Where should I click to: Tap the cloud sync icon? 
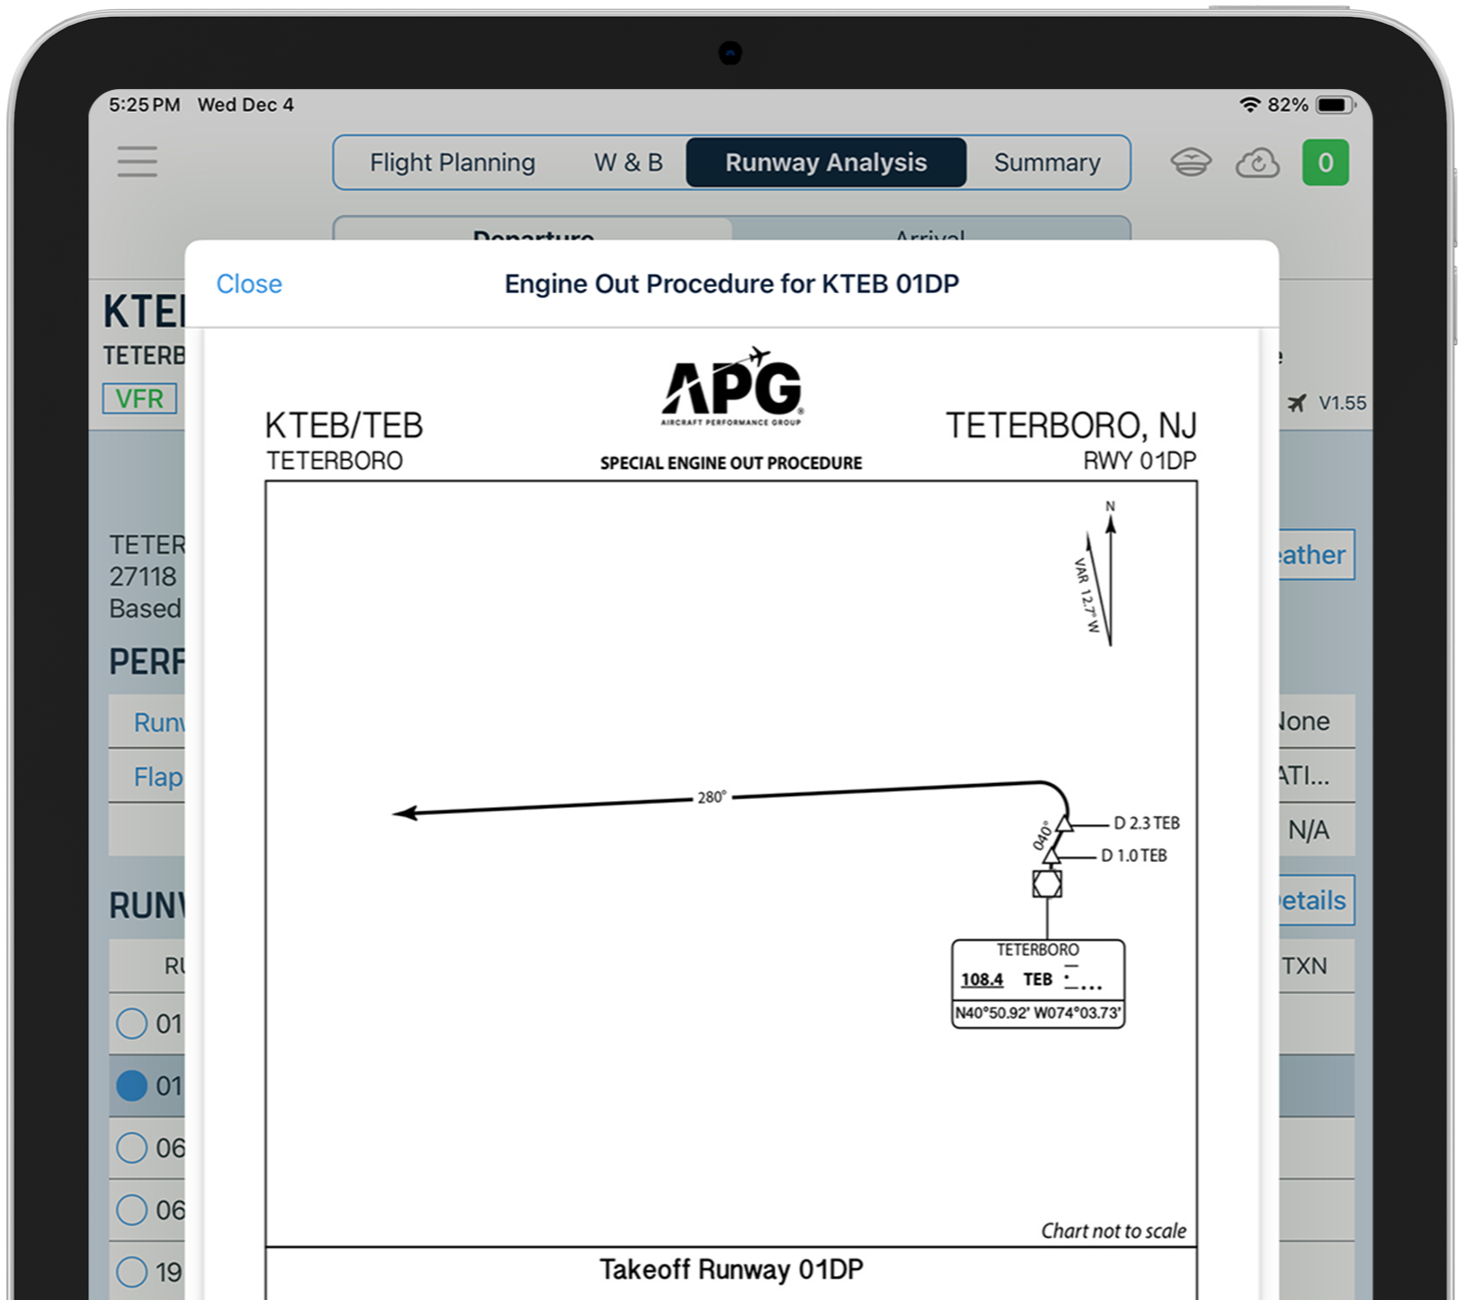tap(1257, 162)
